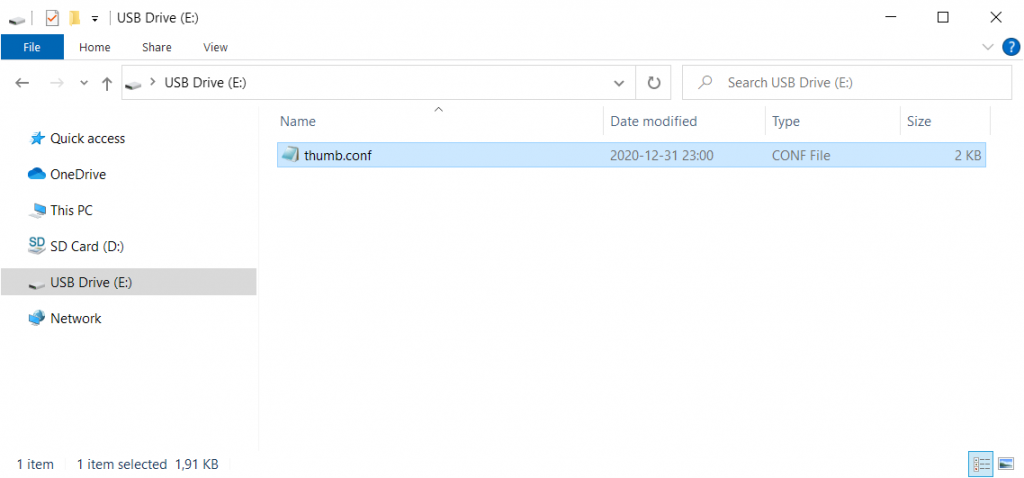Click USB Drive (E:) in address bar
This screenshot has width=1024, height=478.
click(x=205, y=83)
